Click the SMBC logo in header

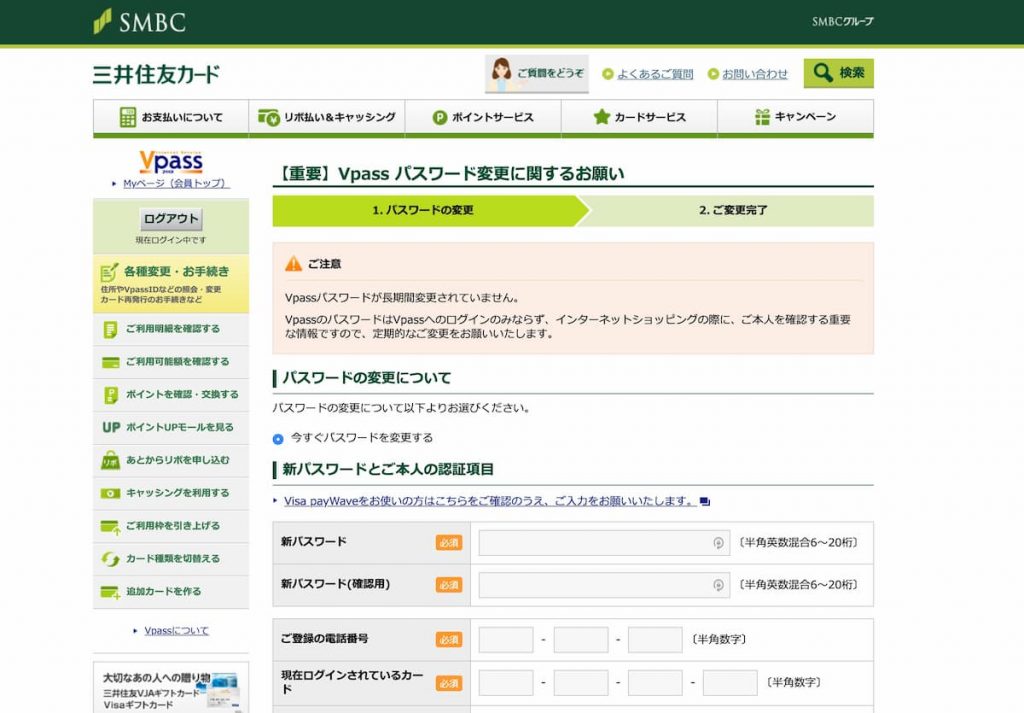pos(139,21)
